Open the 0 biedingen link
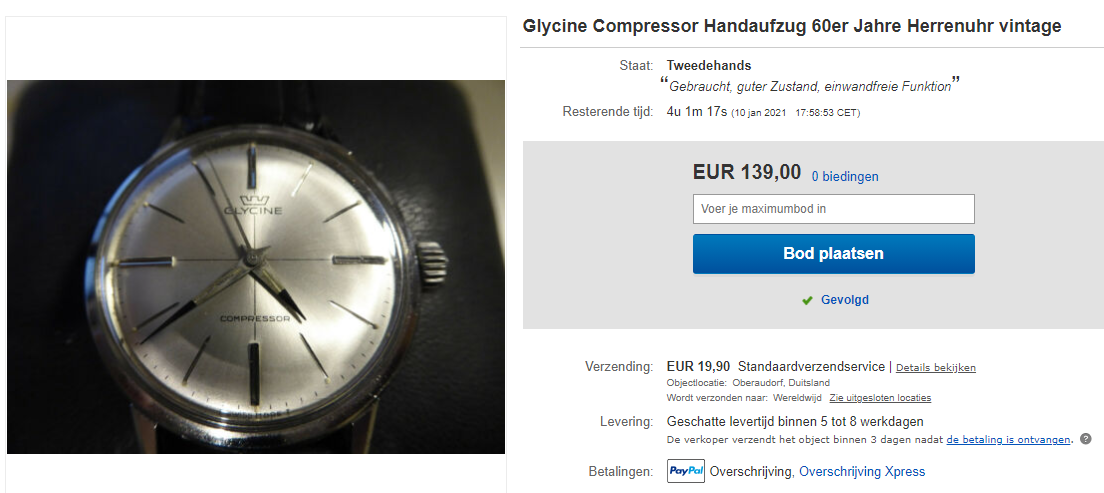 pyautogui.click(x=845, y=177)
